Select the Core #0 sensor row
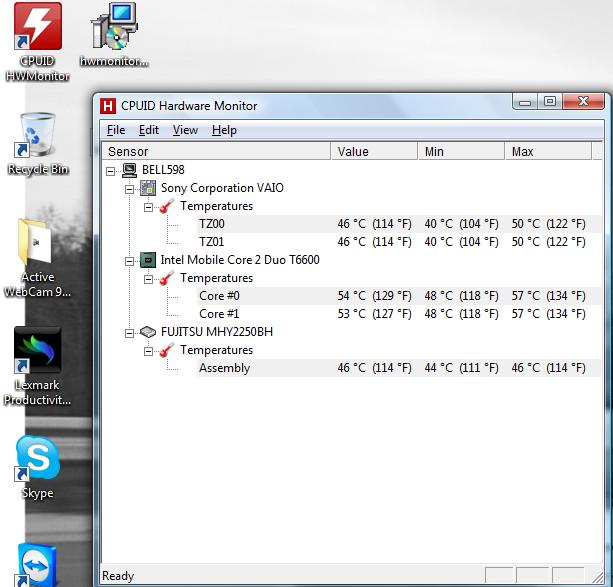The height and width of the screenshot is (587, 613). click(399, 296)
